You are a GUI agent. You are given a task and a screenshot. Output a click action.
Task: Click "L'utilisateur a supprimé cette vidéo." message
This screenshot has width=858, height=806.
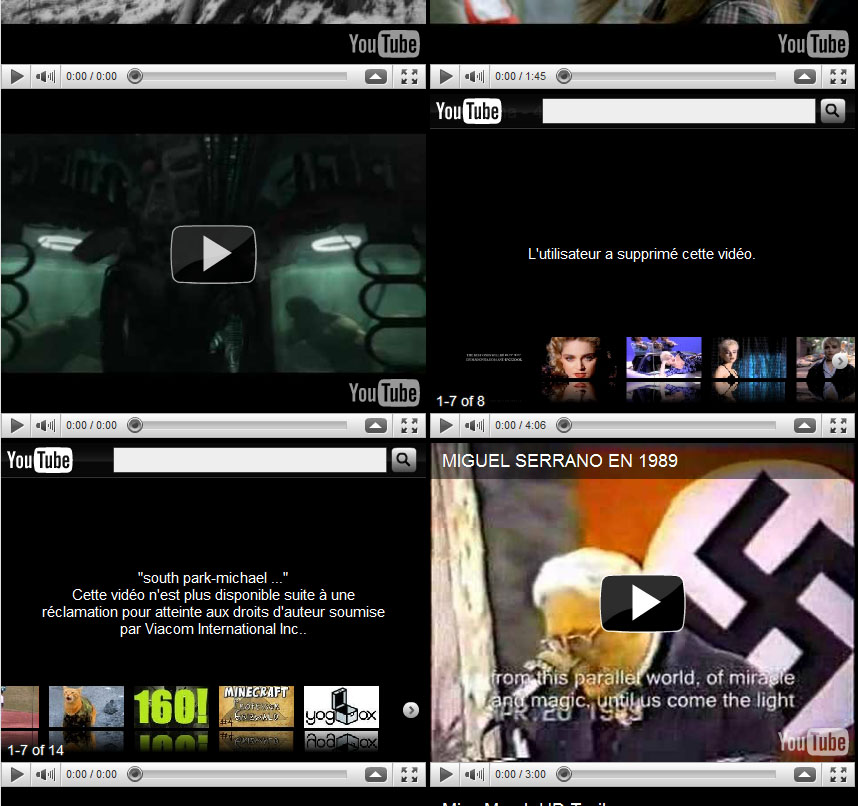point(642,254)
